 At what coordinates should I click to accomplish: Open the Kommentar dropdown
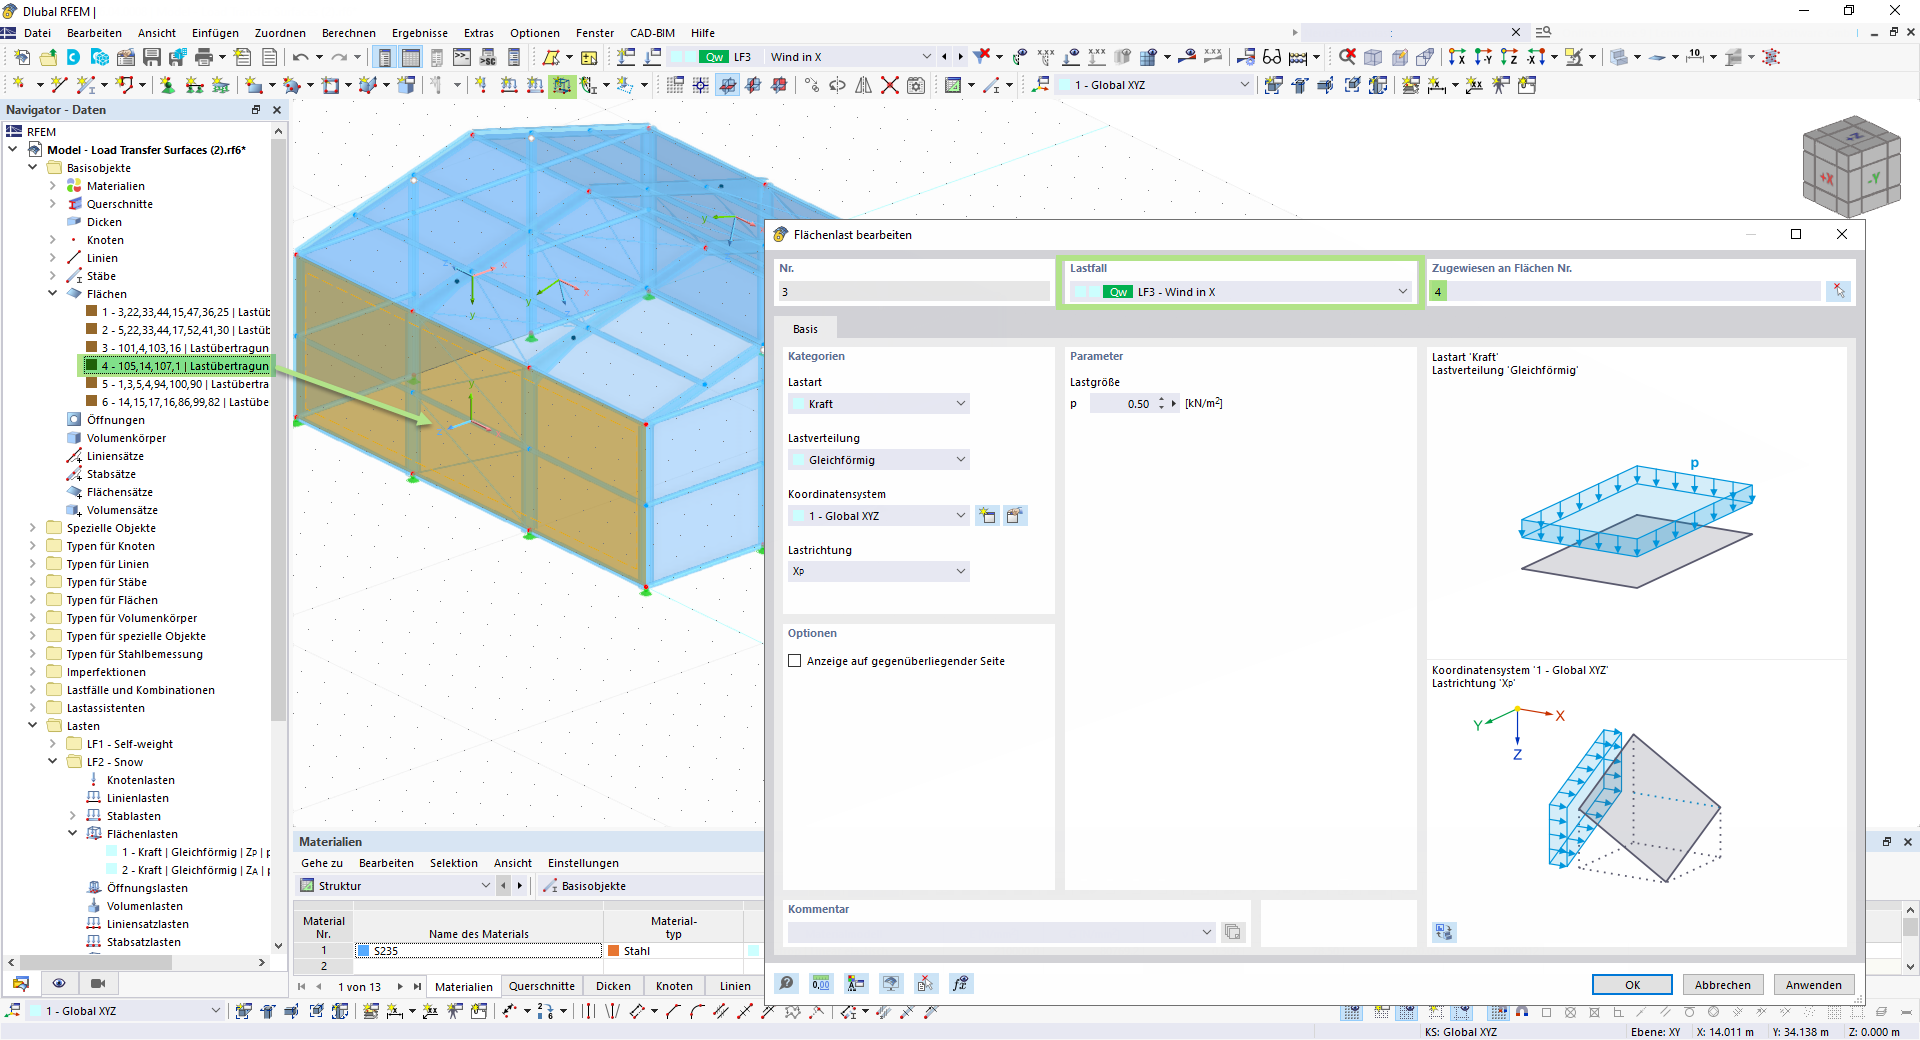pyautogui.click(x=1206, y=932)
